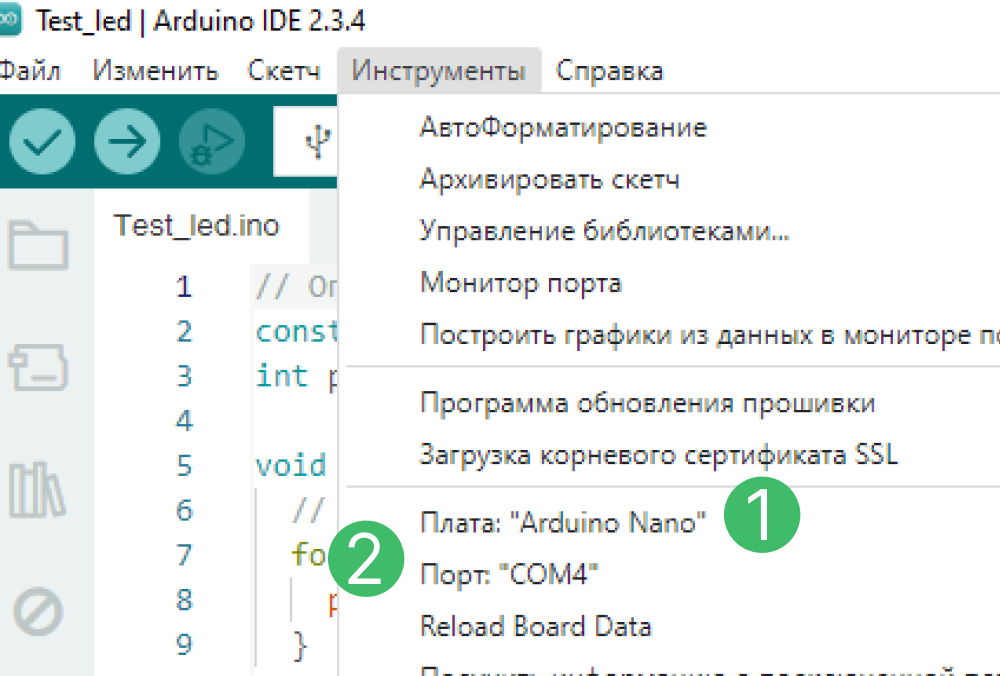The width and height of the screenshot is (1000, 676).
Task: Click line number 1 in gutter
Action: coord(184,286)
